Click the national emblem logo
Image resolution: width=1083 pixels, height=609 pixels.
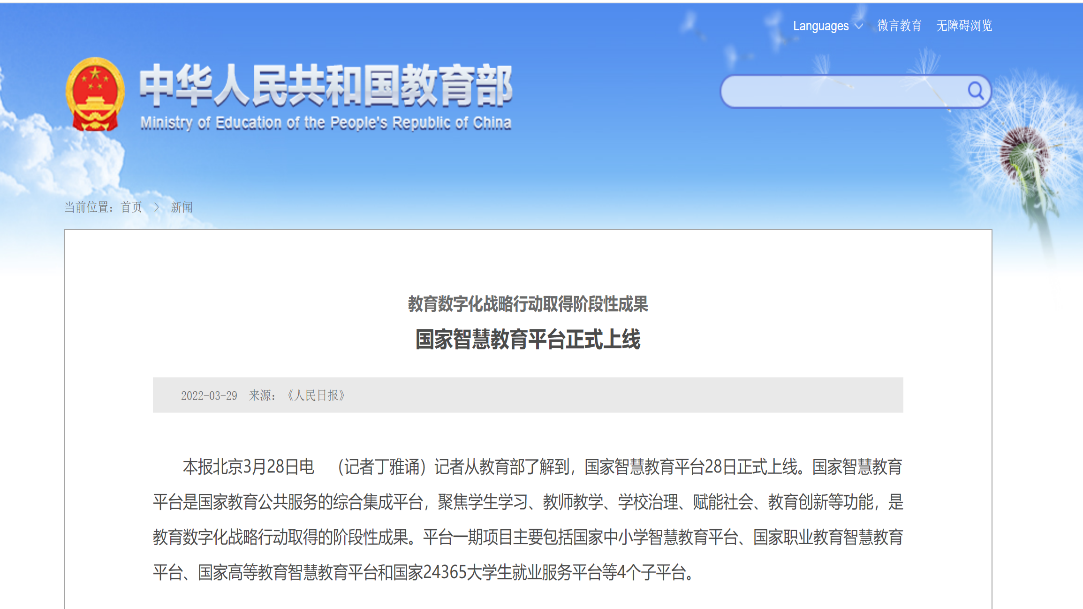[95, 95]
